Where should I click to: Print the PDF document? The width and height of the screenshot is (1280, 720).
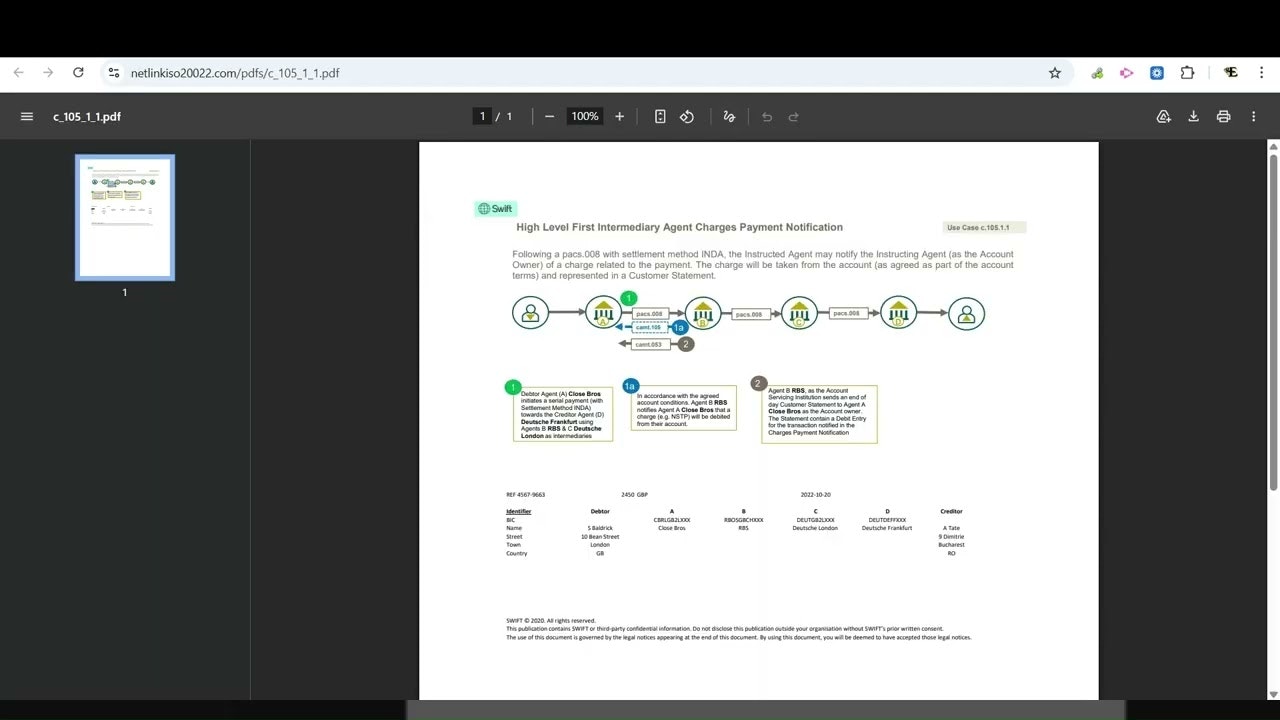tap(1223, 116)
